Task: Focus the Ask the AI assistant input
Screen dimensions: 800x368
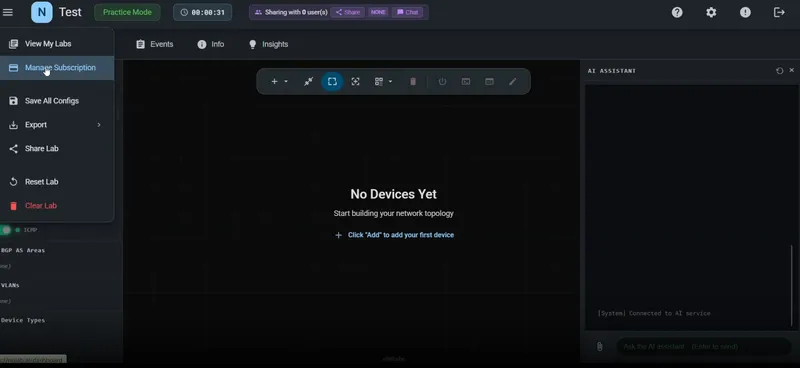Action: 704,347
